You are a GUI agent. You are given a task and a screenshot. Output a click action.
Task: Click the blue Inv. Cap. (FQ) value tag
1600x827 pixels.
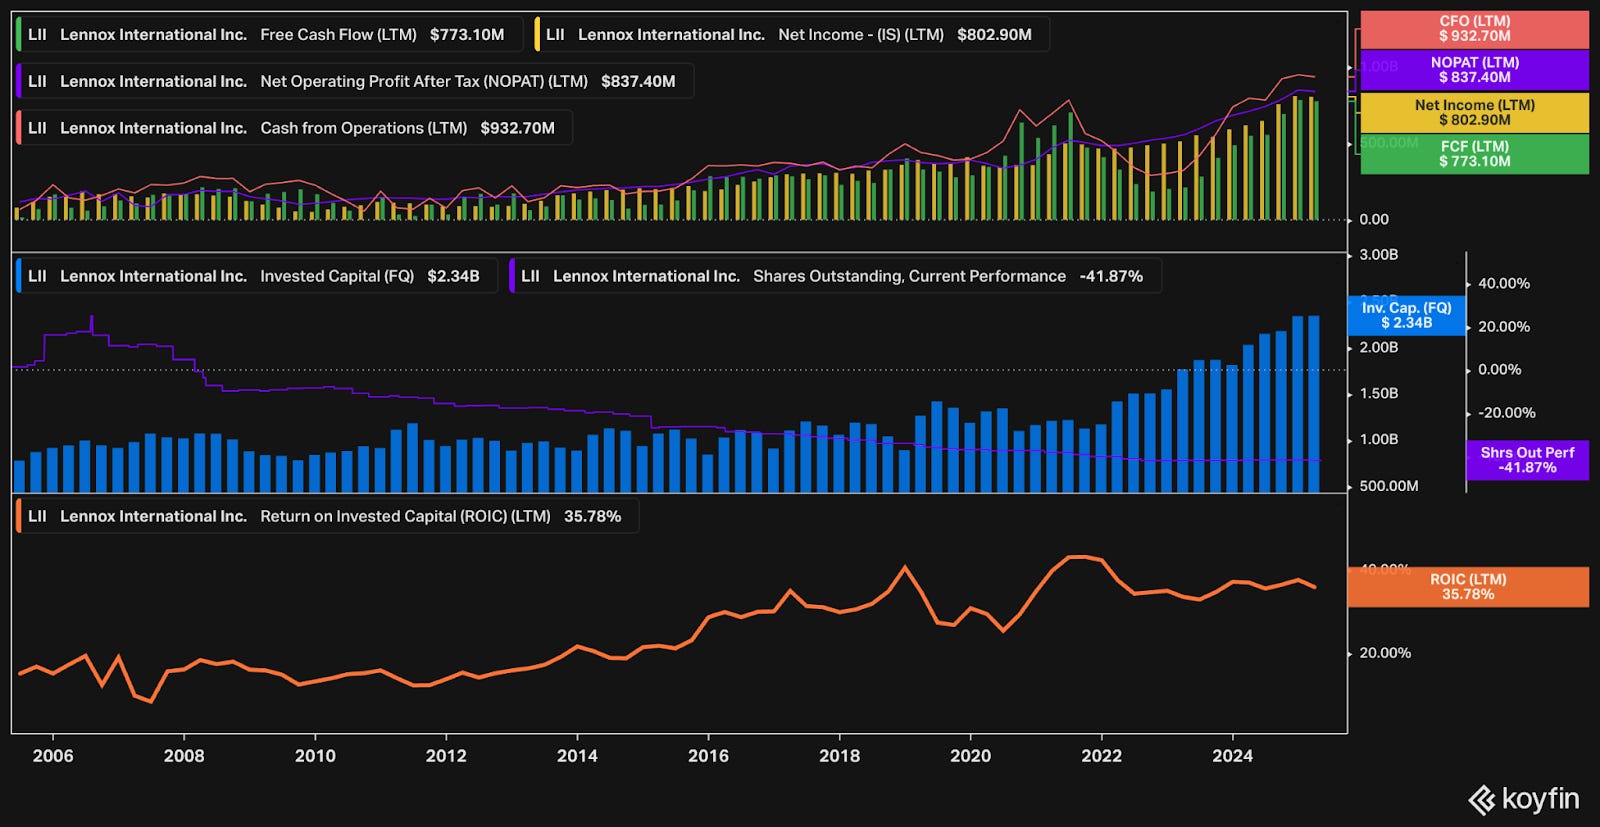pos(1406,315)
